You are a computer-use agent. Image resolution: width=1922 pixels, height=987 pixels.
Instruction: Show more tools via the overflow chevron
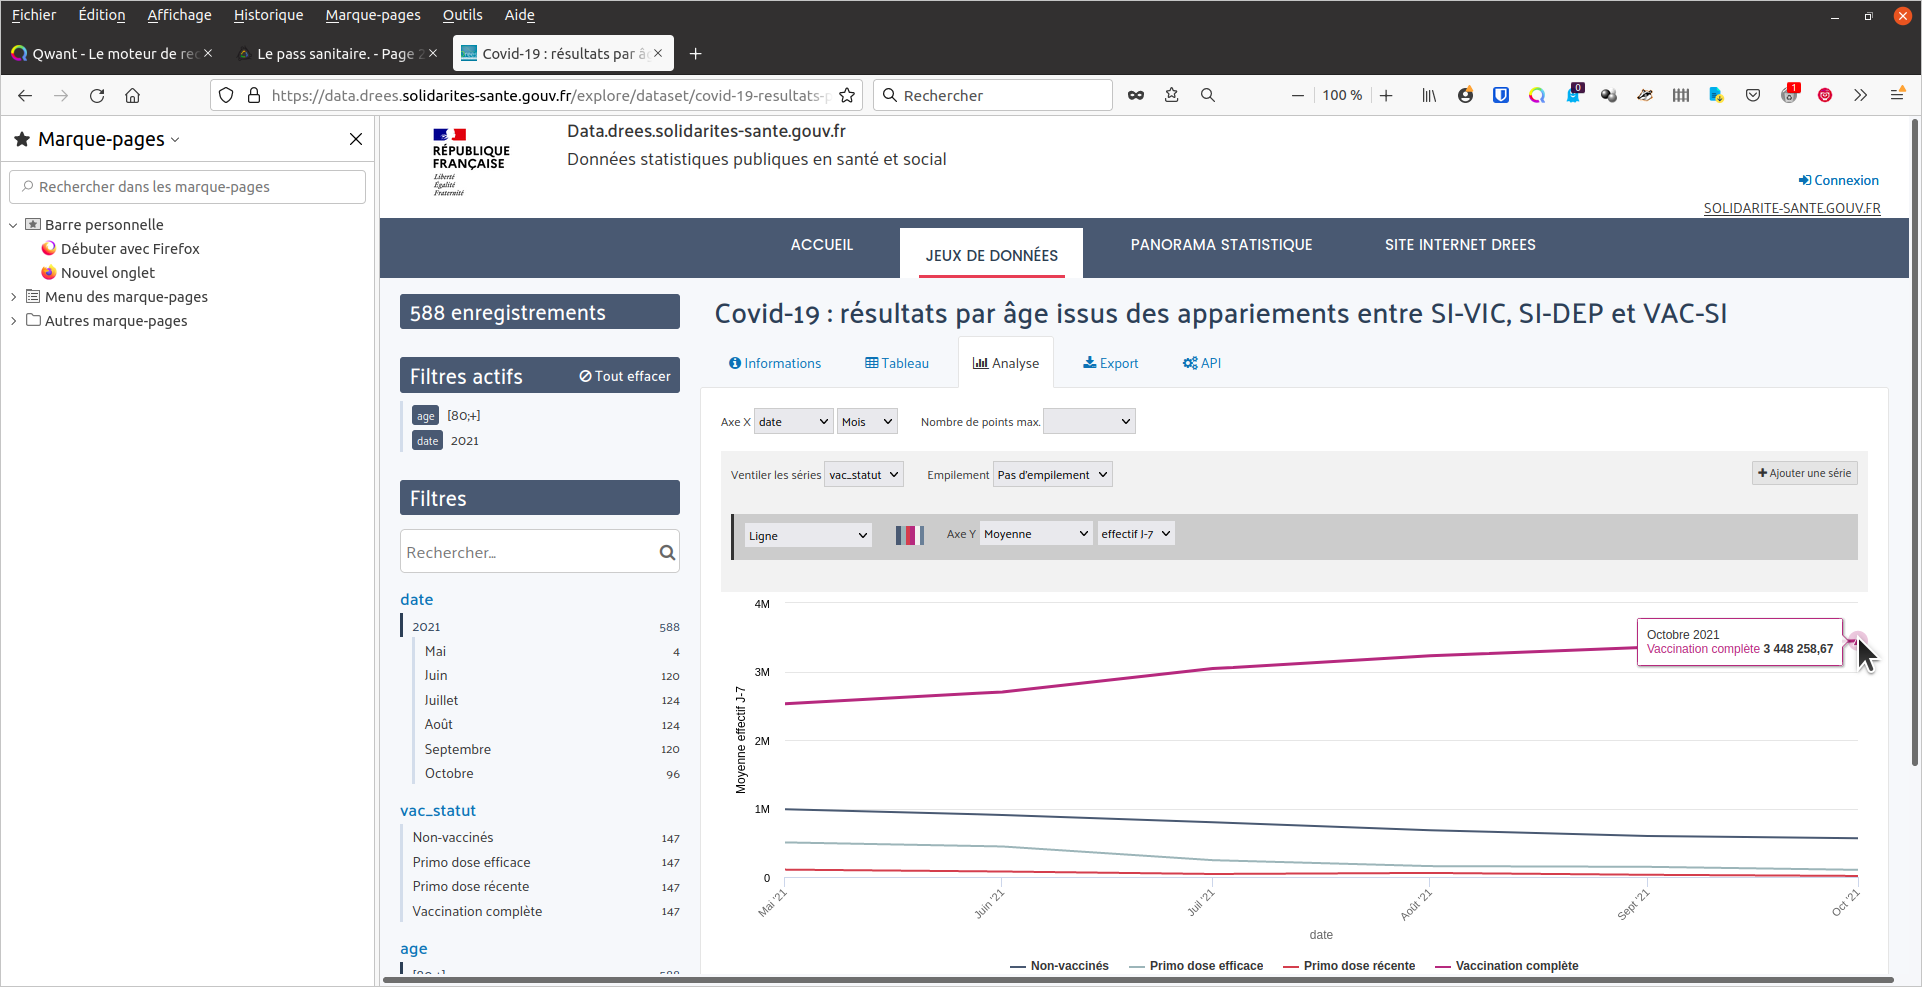(1860, 95)
